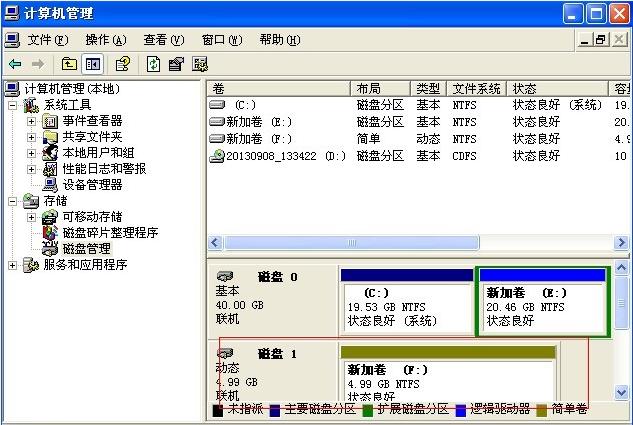The height and width of the screenshot is (425, 633).
Task: Click the disk view scroll up arrow
Action: coord(621,268)
